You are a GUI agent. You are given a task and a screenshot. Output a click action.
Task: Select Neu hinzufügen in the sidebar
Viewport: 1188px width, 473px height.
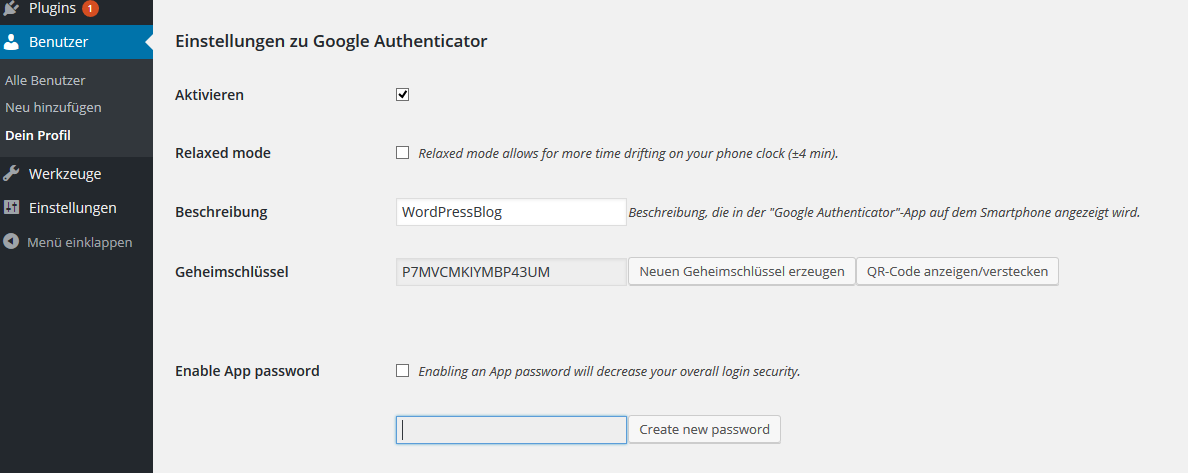[x=53, y=107]
